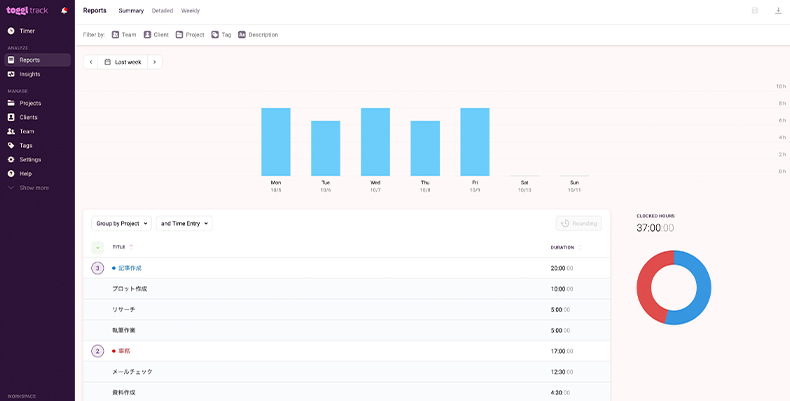Collapse all rows with green chevron toggle

pos(97,248)
